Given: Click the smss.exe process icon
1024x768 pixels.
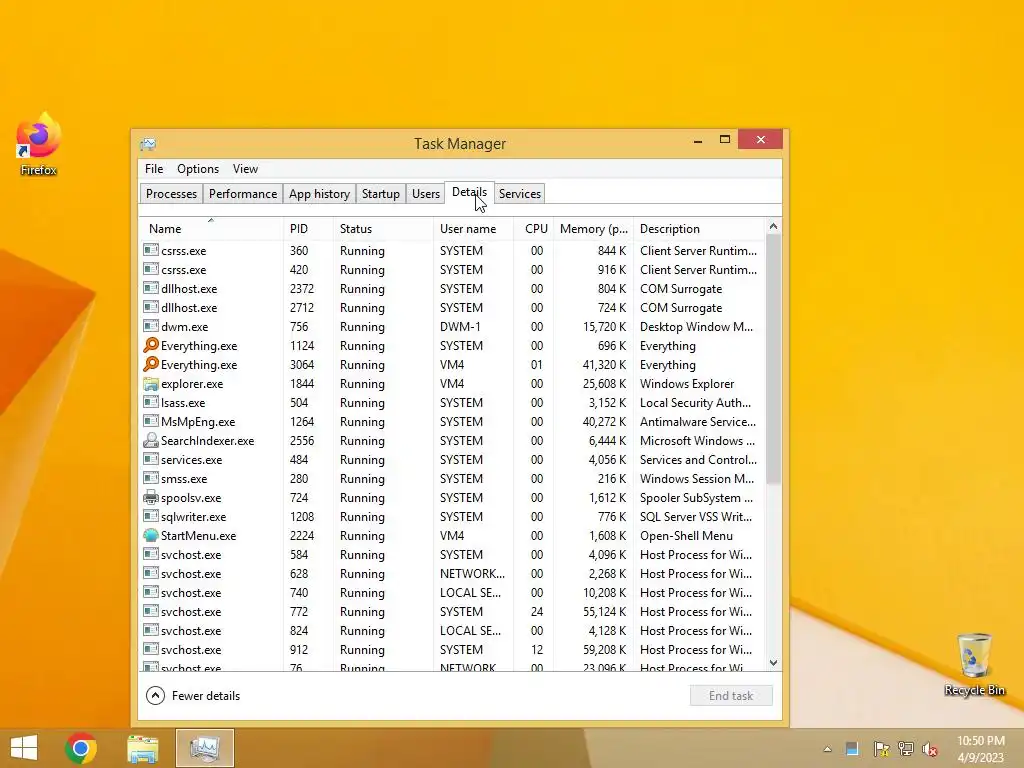Looking at the screenshot, I should pos(151,478).
